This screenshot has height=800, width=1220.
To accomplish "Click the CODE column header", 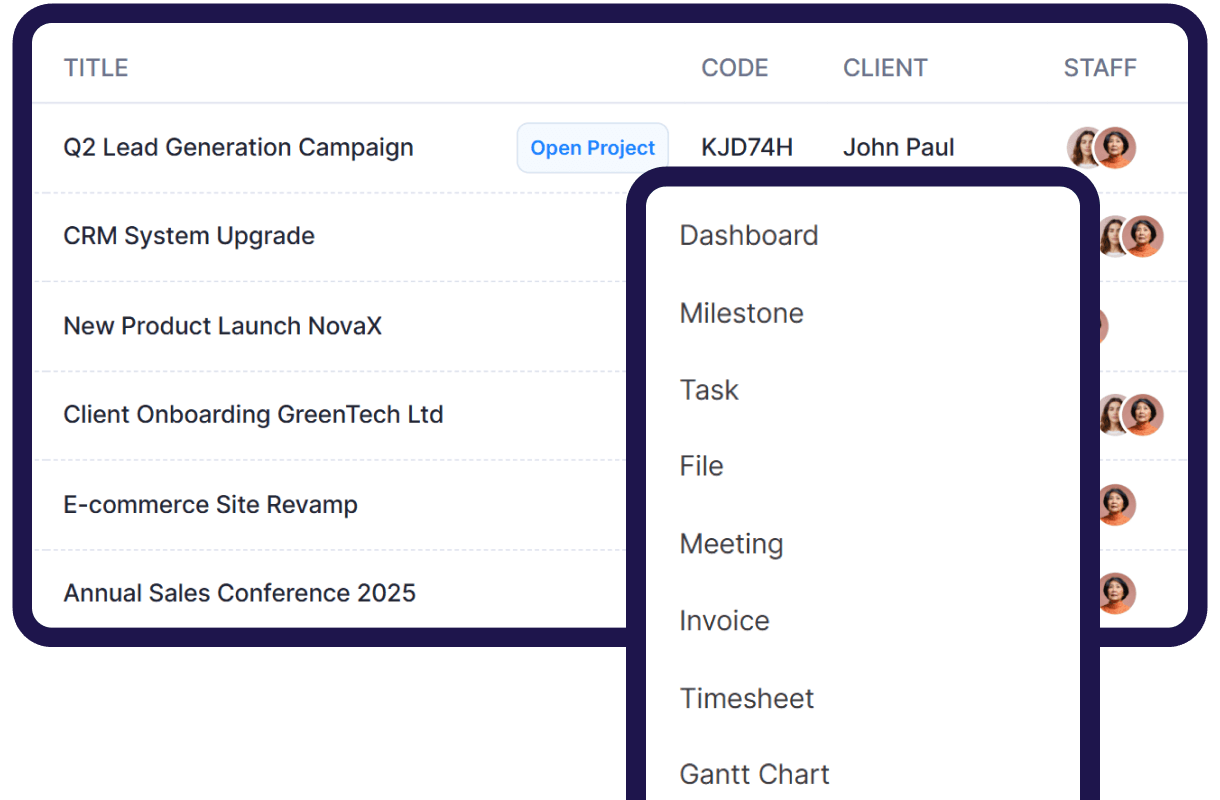I will (x=735, y=68).
